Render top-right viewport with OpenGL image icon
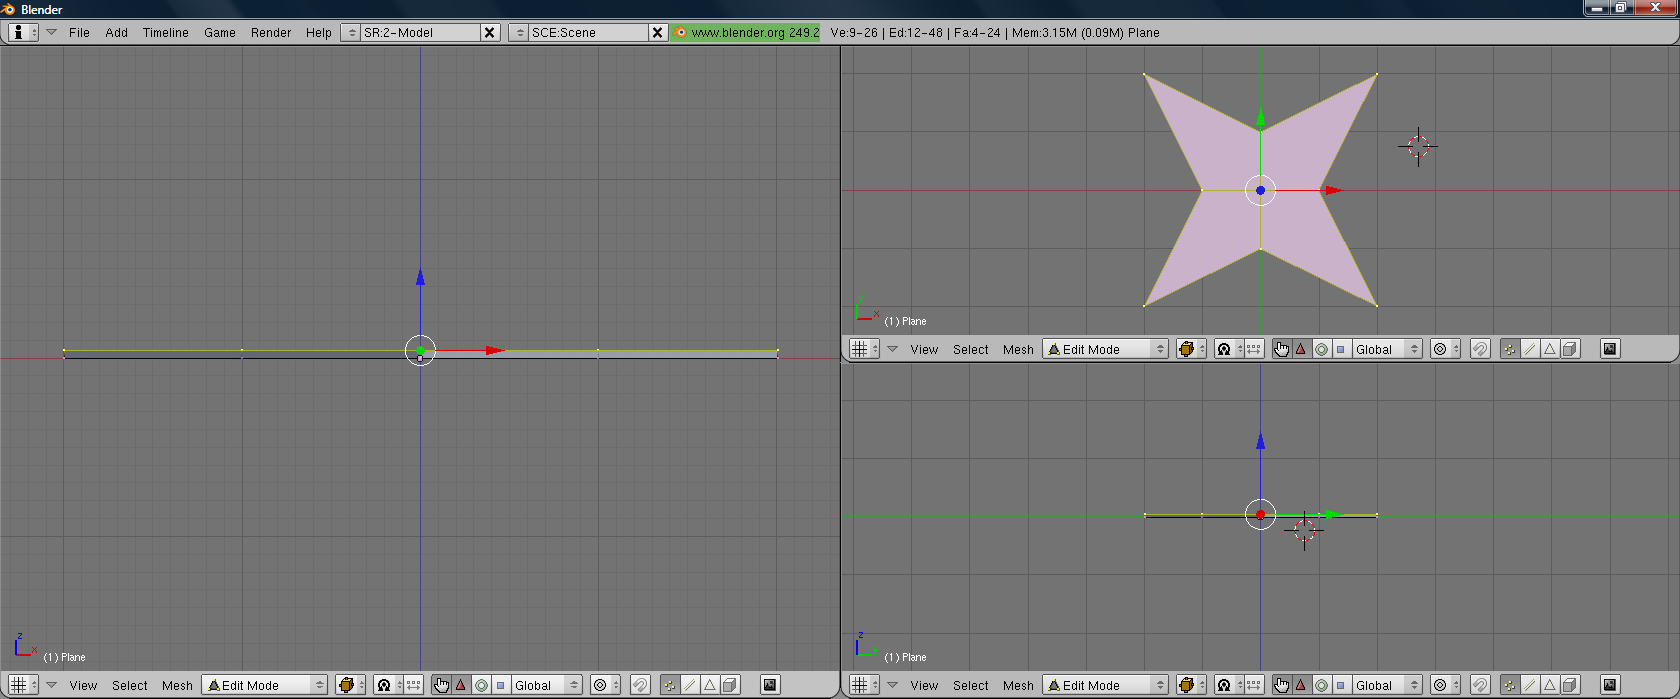This screenshot has height=699, width=1680. 1610,349
